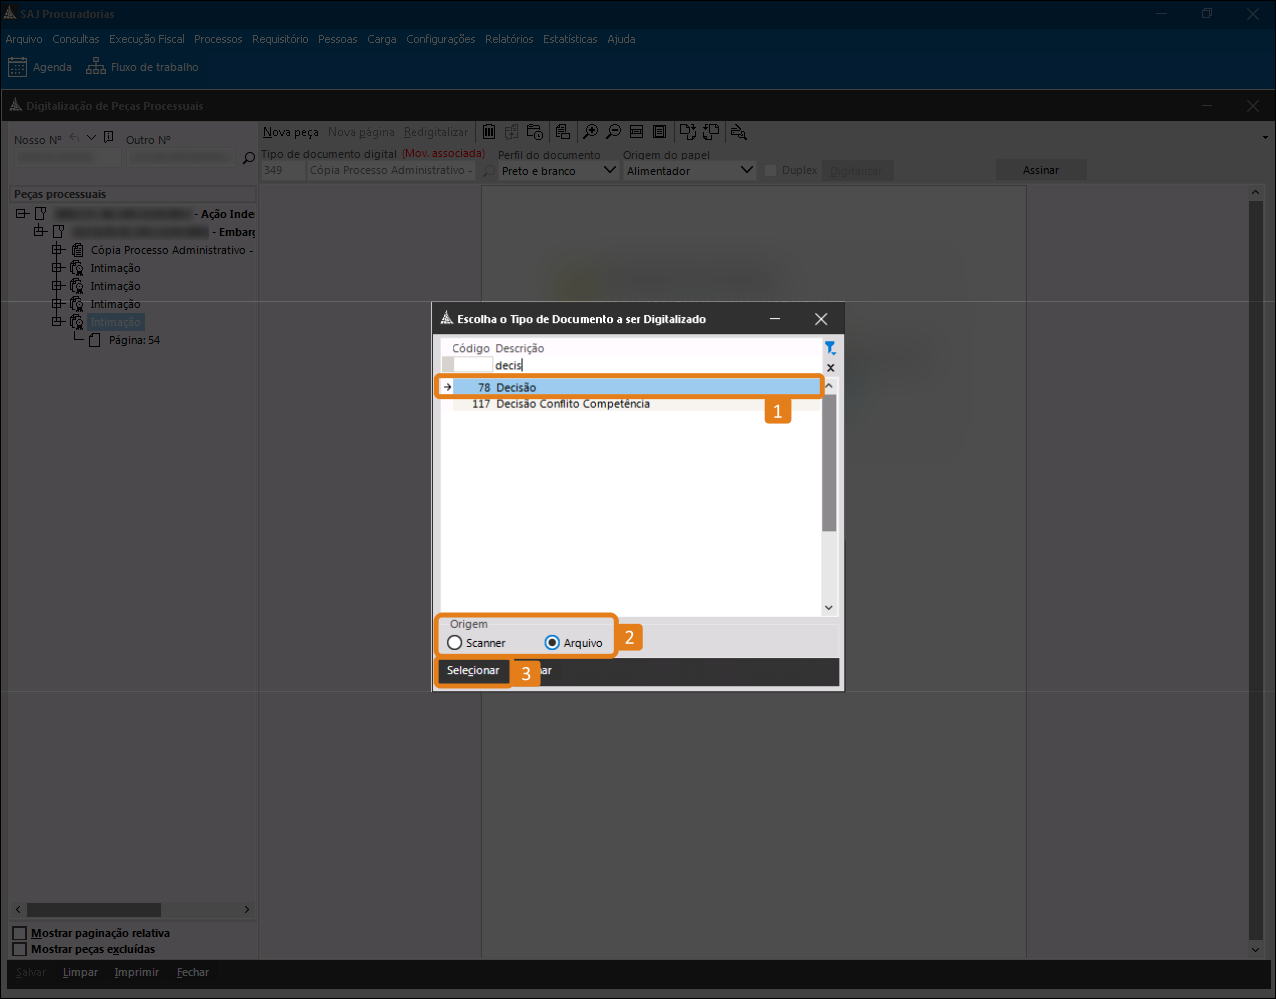Open the Agenda calendar icon

click(x=17, y=67)
